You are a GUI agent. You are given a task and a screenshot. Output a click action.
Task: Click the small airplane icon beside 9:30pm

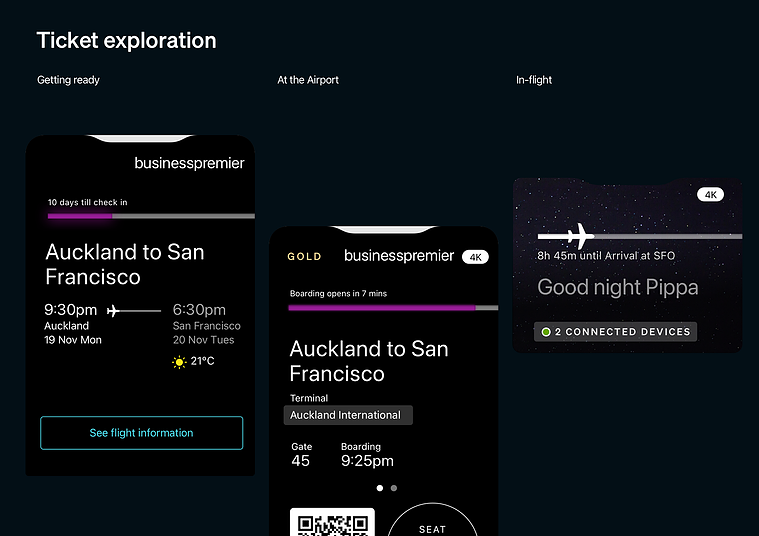point(113,310)
